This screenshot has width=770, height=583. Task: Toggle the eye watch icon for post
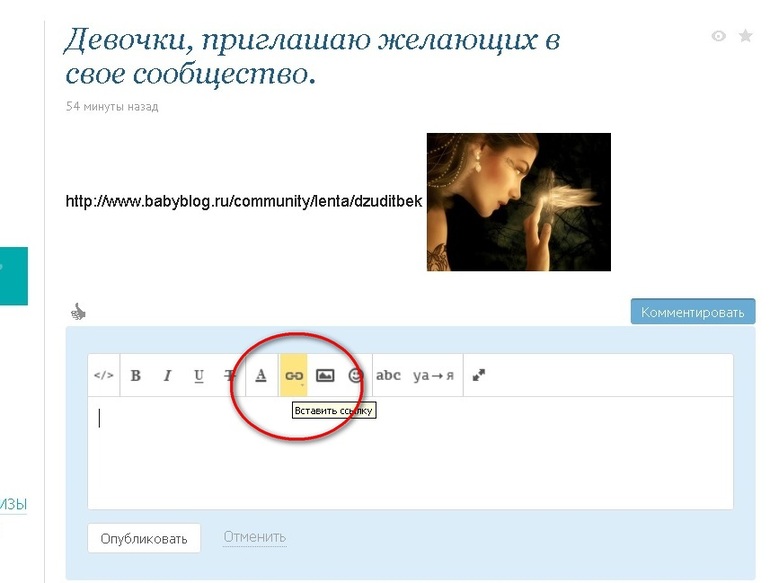coord(718,36)
